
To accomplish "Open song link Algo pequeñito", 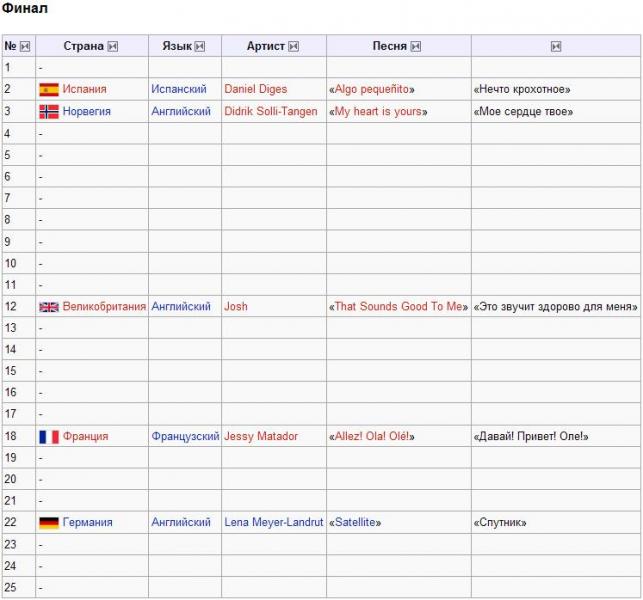I will pyautogui.click(x=372, y=89).
